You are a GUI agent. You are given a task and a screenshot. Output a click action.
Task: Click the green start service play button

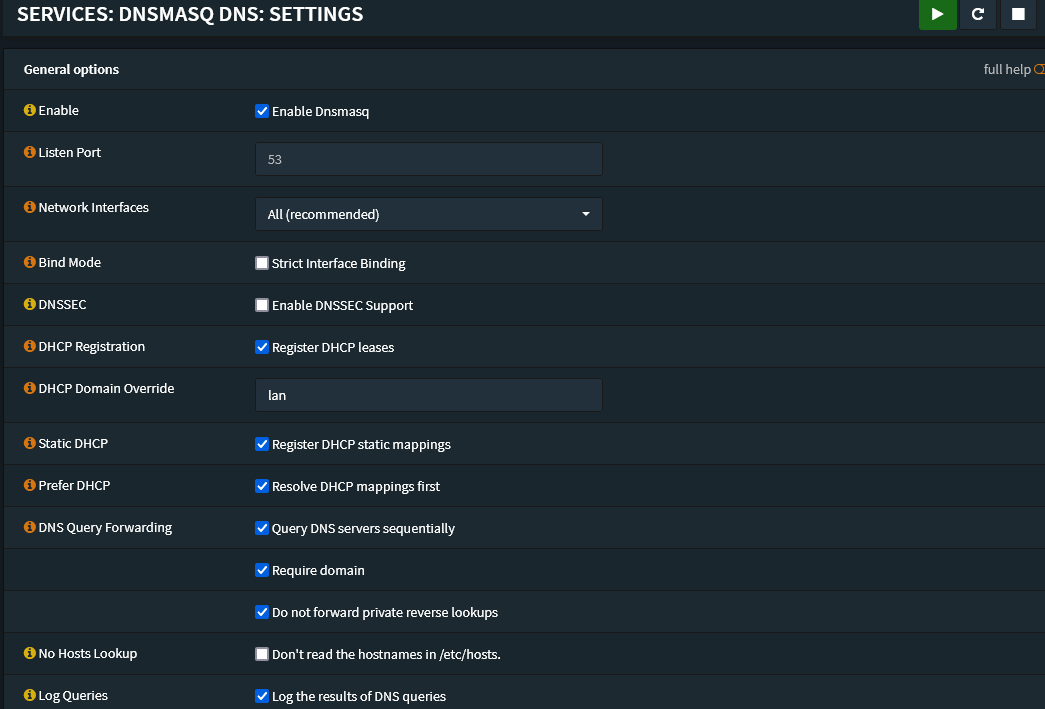point(937,14)
